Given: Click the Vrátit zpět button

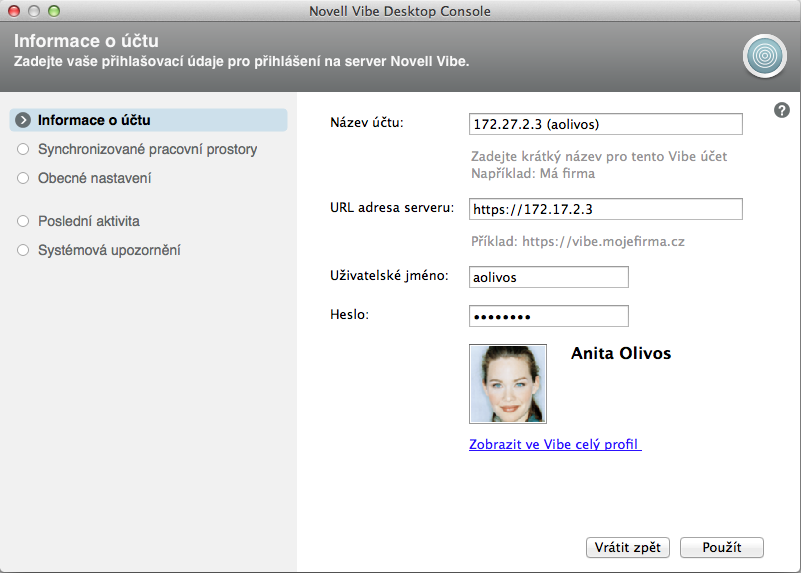Looking at the screenshot, I should click(x=627, y=547).
